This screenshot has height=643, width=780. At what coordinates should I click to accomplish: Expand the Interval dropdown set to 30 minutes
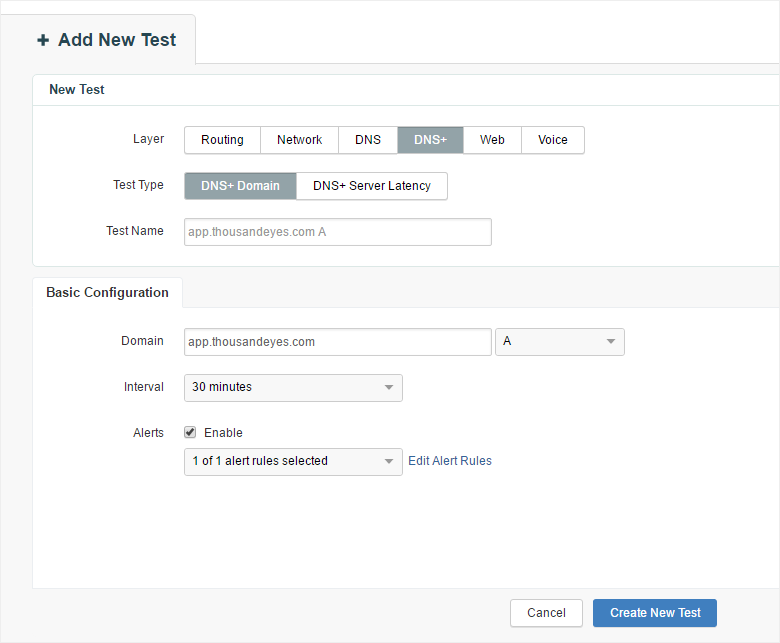pyautogui.click(x=293, y=388)
